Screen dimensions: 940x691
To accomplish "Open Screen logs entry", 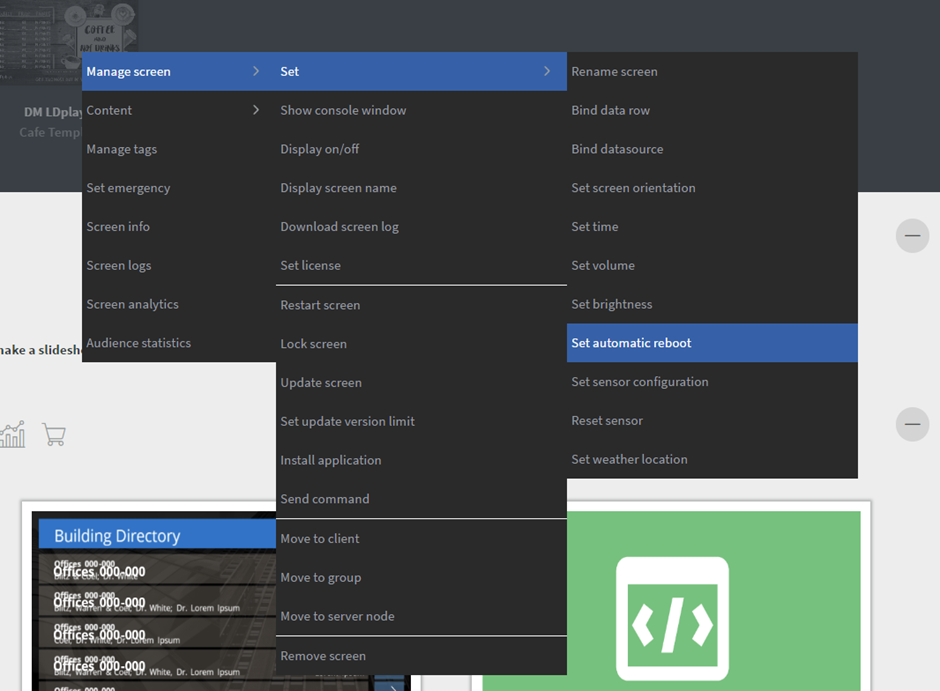I will click(x=179, y=265).
